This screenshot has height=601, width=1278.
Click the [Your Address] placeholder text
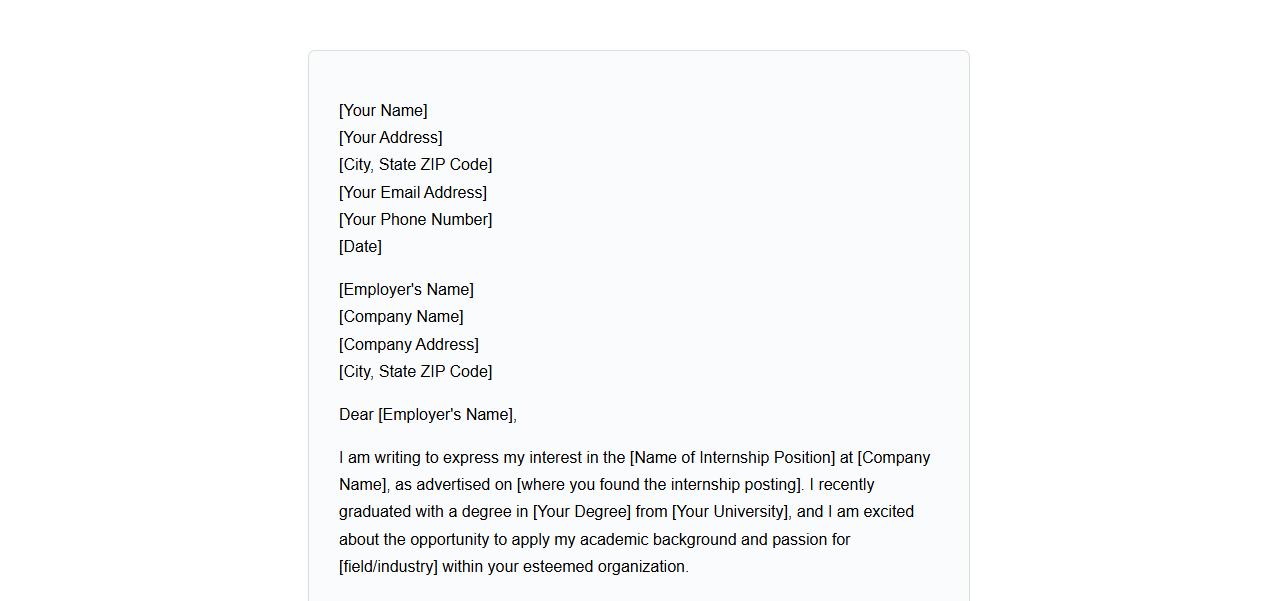click(x=390, y=138)
